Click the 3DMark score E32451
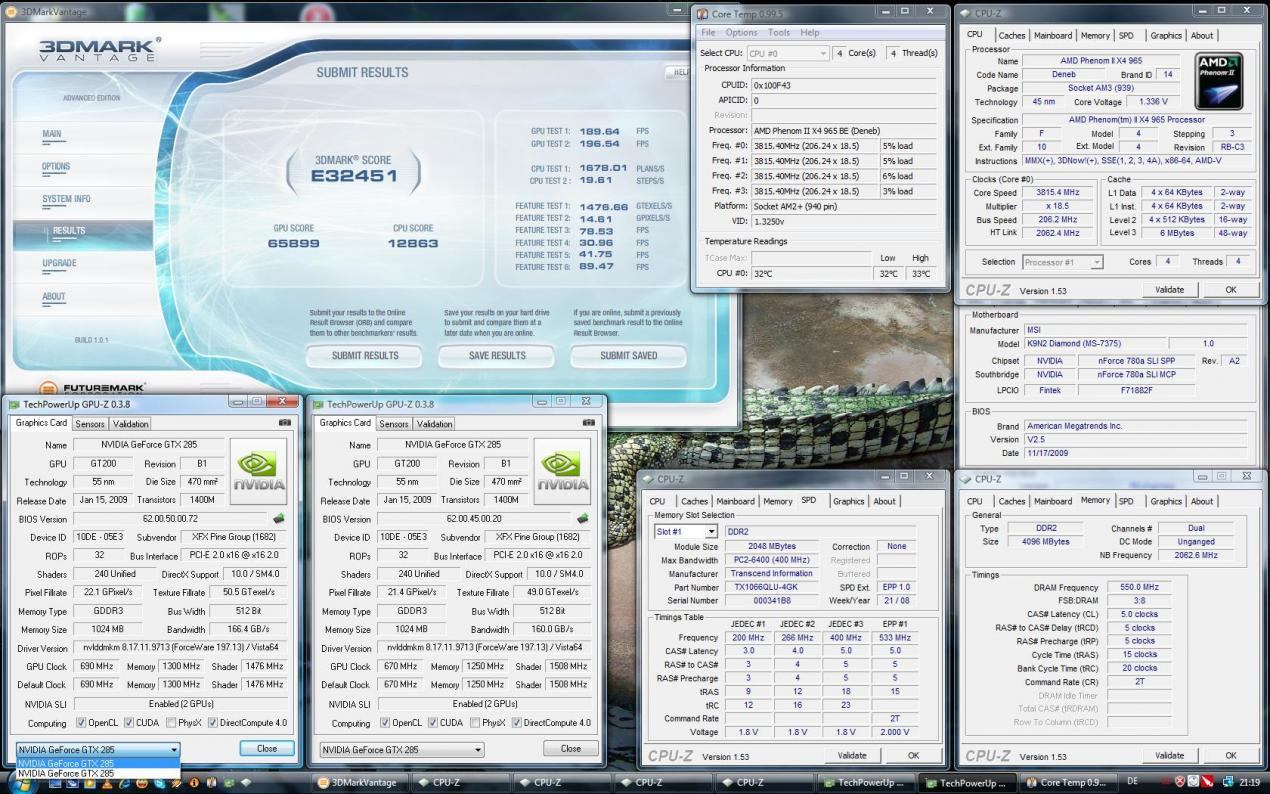This screenshot has height=794, width=1270. (353, 177)
